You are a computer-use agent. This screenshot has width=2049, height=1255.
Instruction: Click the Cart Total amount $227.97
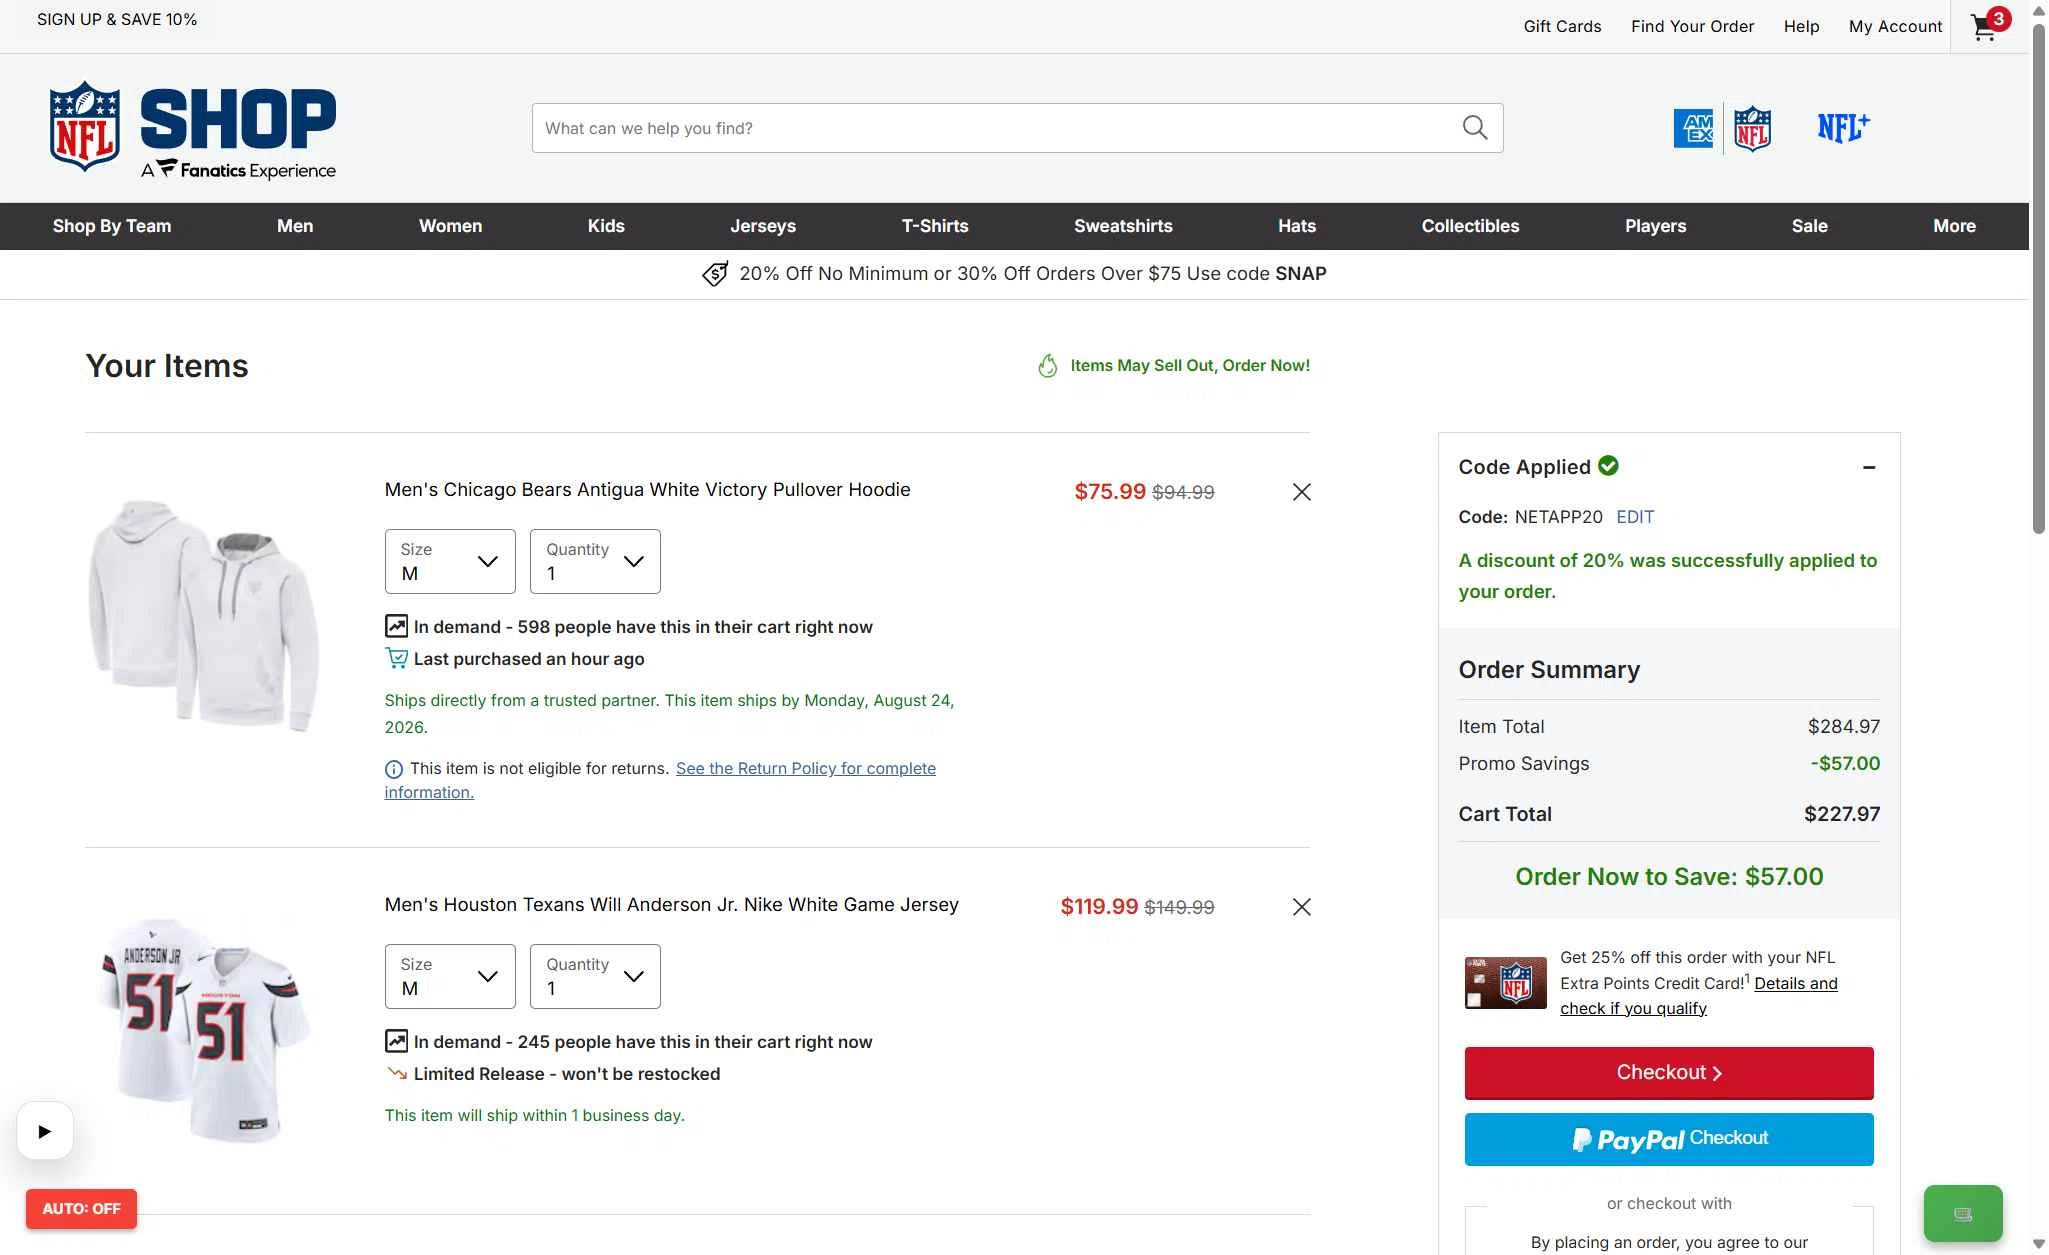pyautogui.click(x=1842, y=814)
